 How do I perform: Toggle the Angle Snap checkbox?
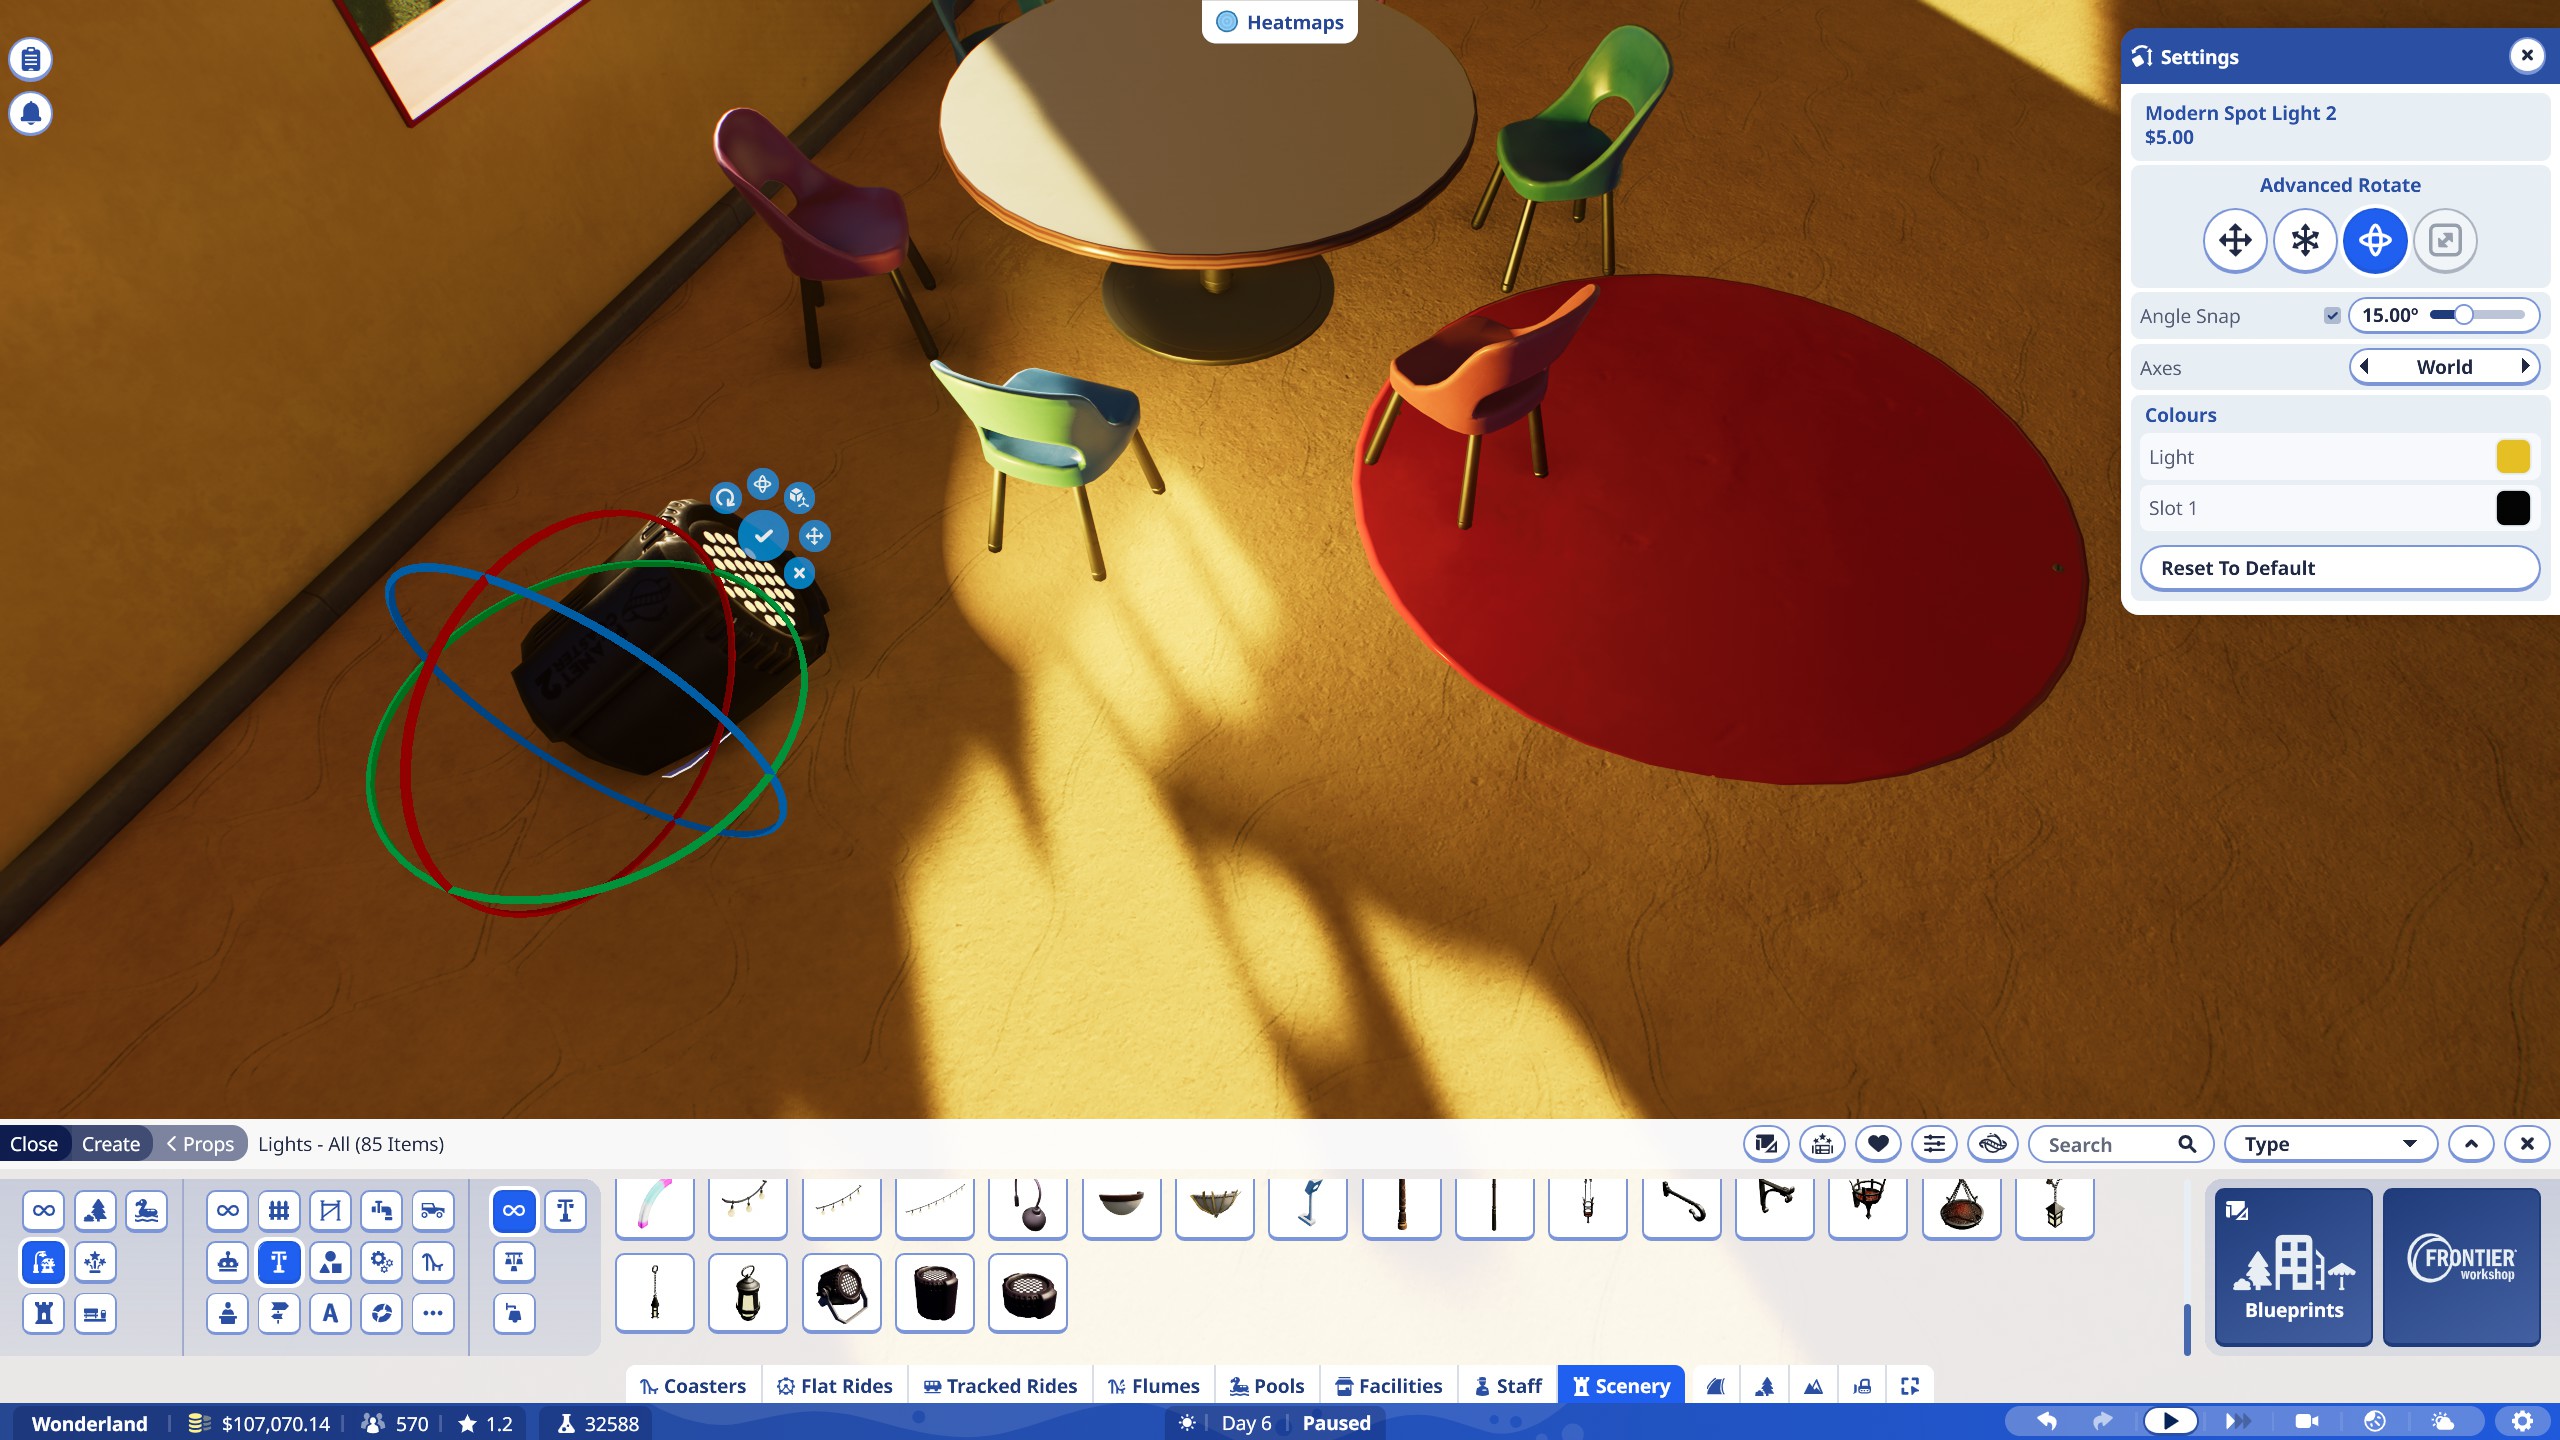click(2332, 316)
